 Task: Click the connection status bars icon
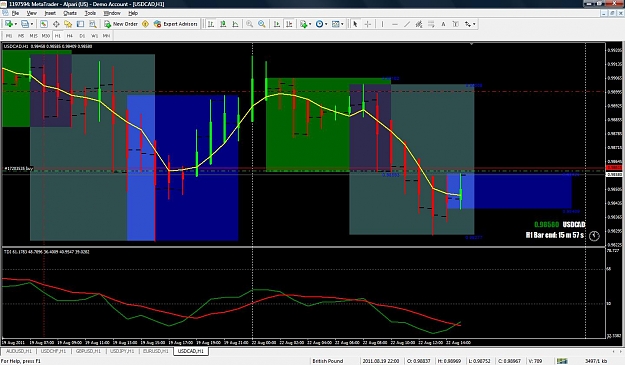562,361
